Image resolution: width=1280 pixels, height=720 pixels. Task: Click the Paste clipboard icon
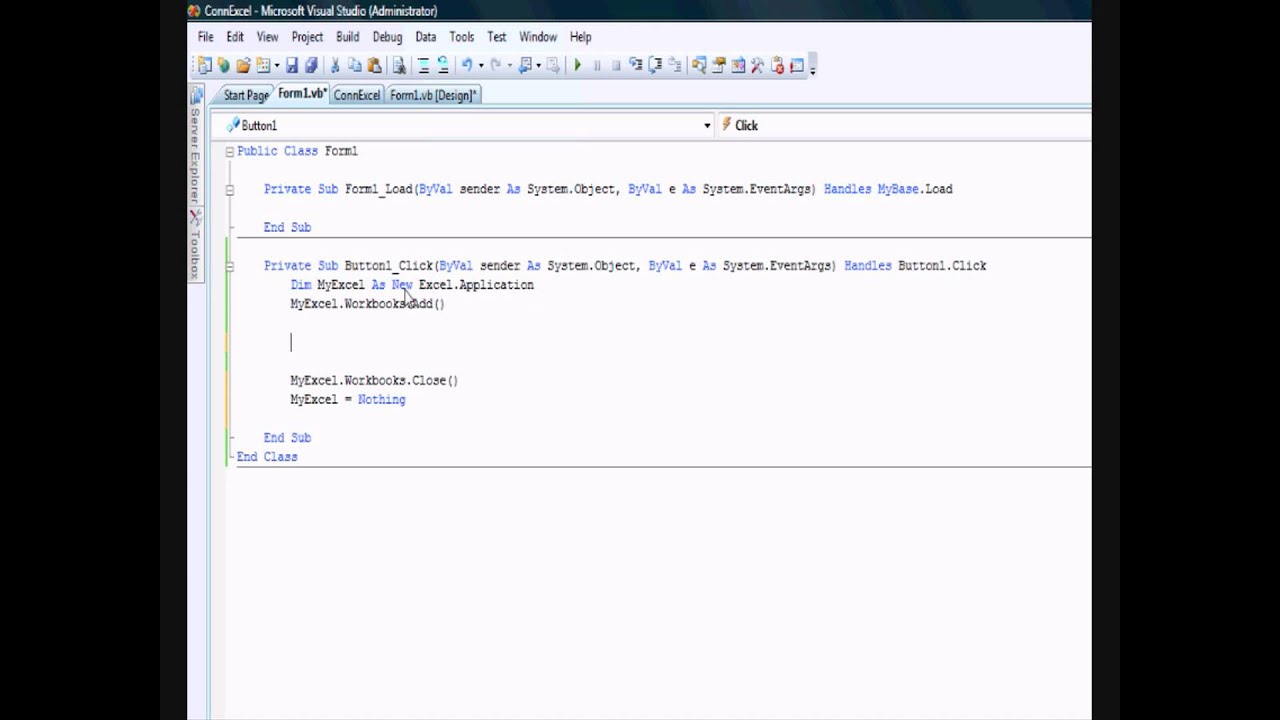pyautogui.click(x=374, y=66)
